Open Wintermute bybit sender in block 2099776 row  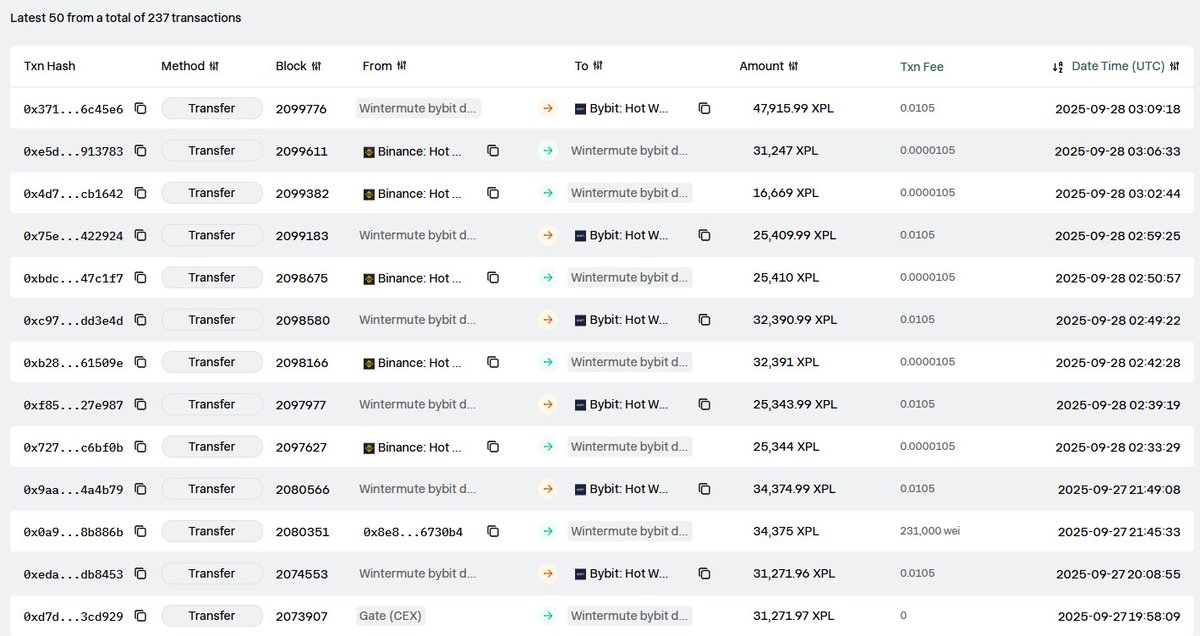(418, 108)
